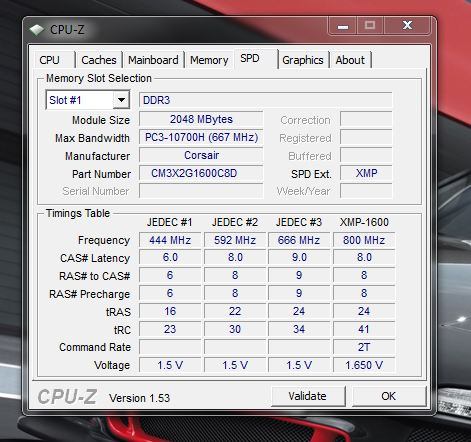Click the tRC value 23
This screenshot has width=471, height=442.
point(170,329)
